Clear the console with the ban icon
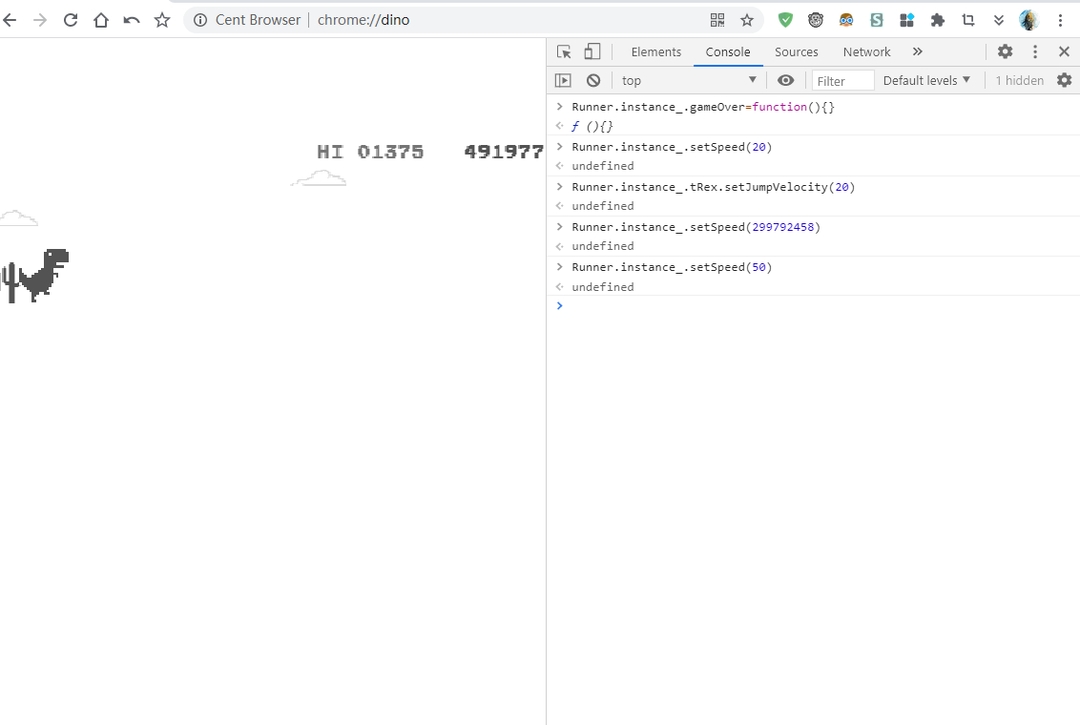 [x=593, y=80]
